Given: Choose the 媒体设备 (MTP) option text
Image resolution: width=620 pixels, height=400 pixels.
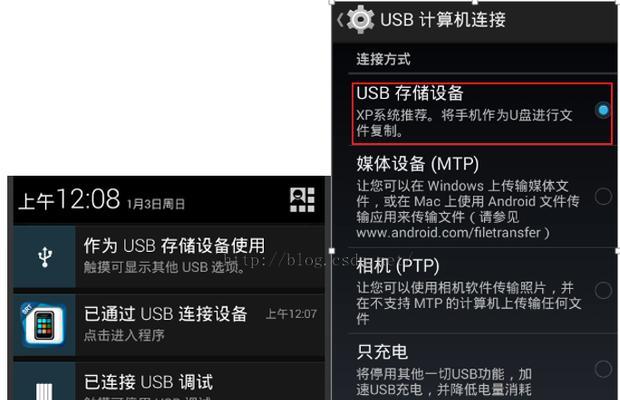Looking at the screenshot, I should pyautogui.click(x=418, y=164).
